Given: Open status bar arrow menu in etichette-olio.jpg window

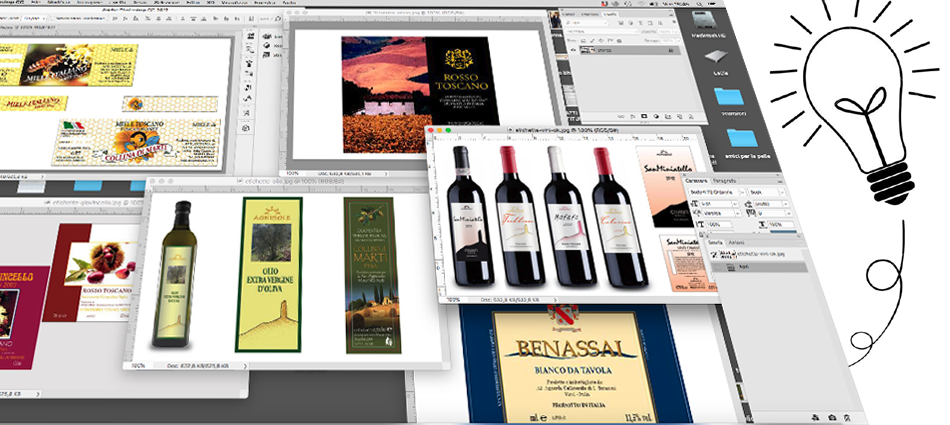Looking at the screenshot, I should click(245, 366).
